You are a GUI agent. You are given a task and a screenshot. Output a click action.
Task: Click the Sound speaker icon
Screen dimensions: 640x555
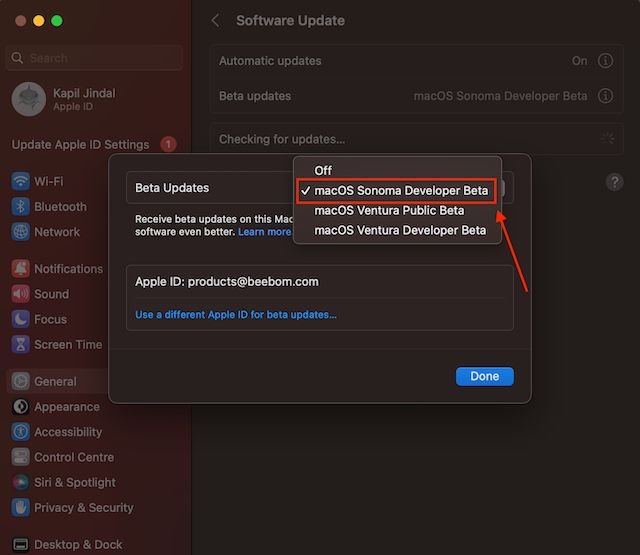(x=20, y=294)
